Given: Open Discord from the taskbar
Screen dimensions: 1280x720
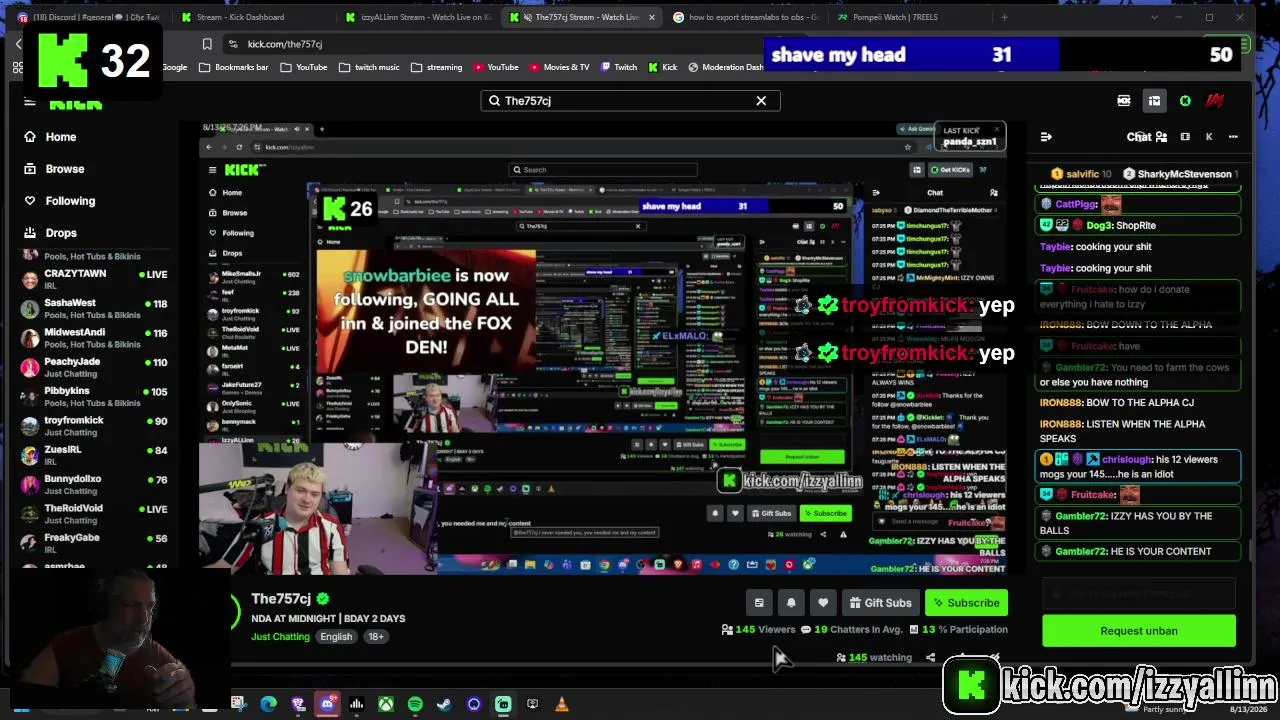Looking at the screenshot, I should click(x=327, y=704).
